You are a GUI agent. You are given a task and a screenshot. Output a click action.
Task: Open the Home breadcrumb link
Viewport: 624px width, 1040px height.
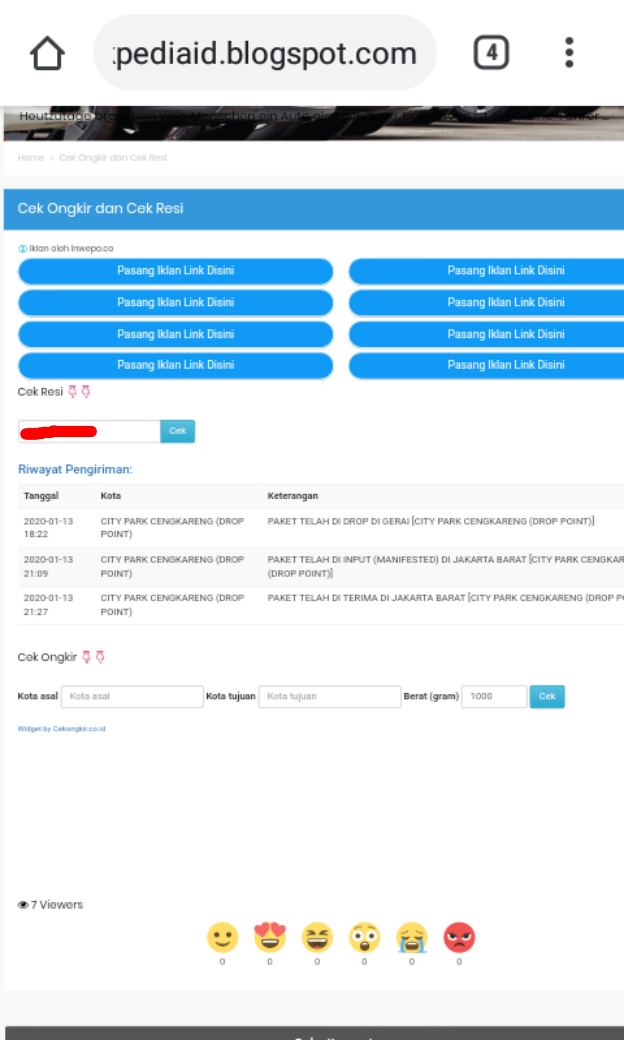pos(31,158)
